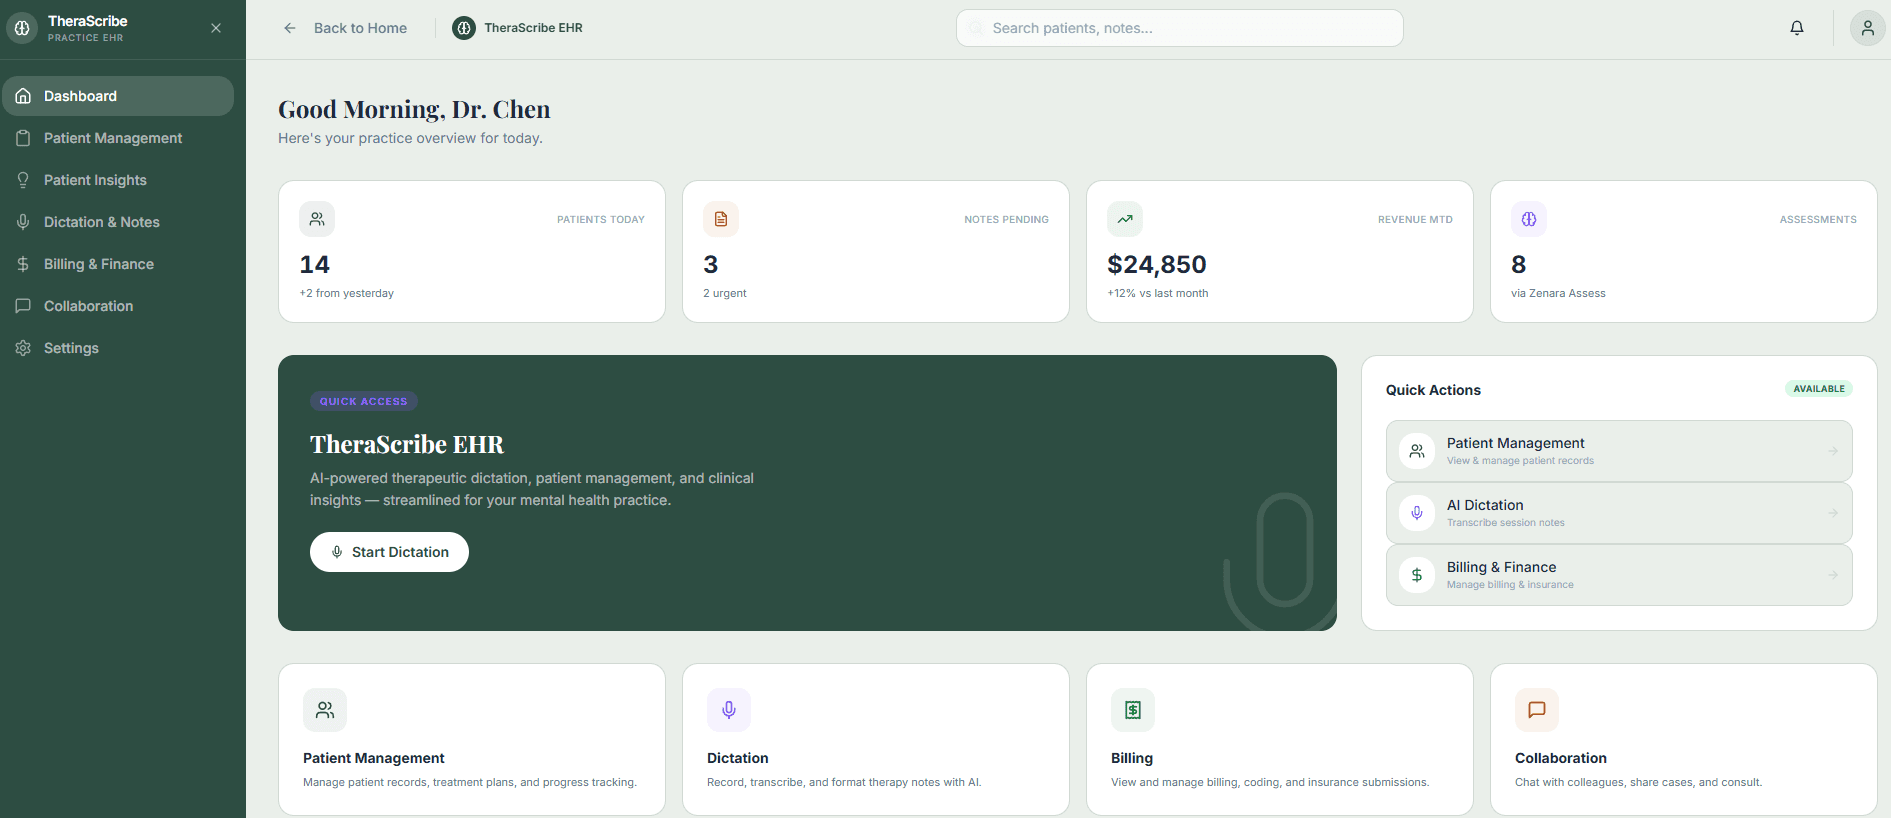Open Settings in the sidebar
The height and width of the screenshot is (818, 1891).
(118, 348)
